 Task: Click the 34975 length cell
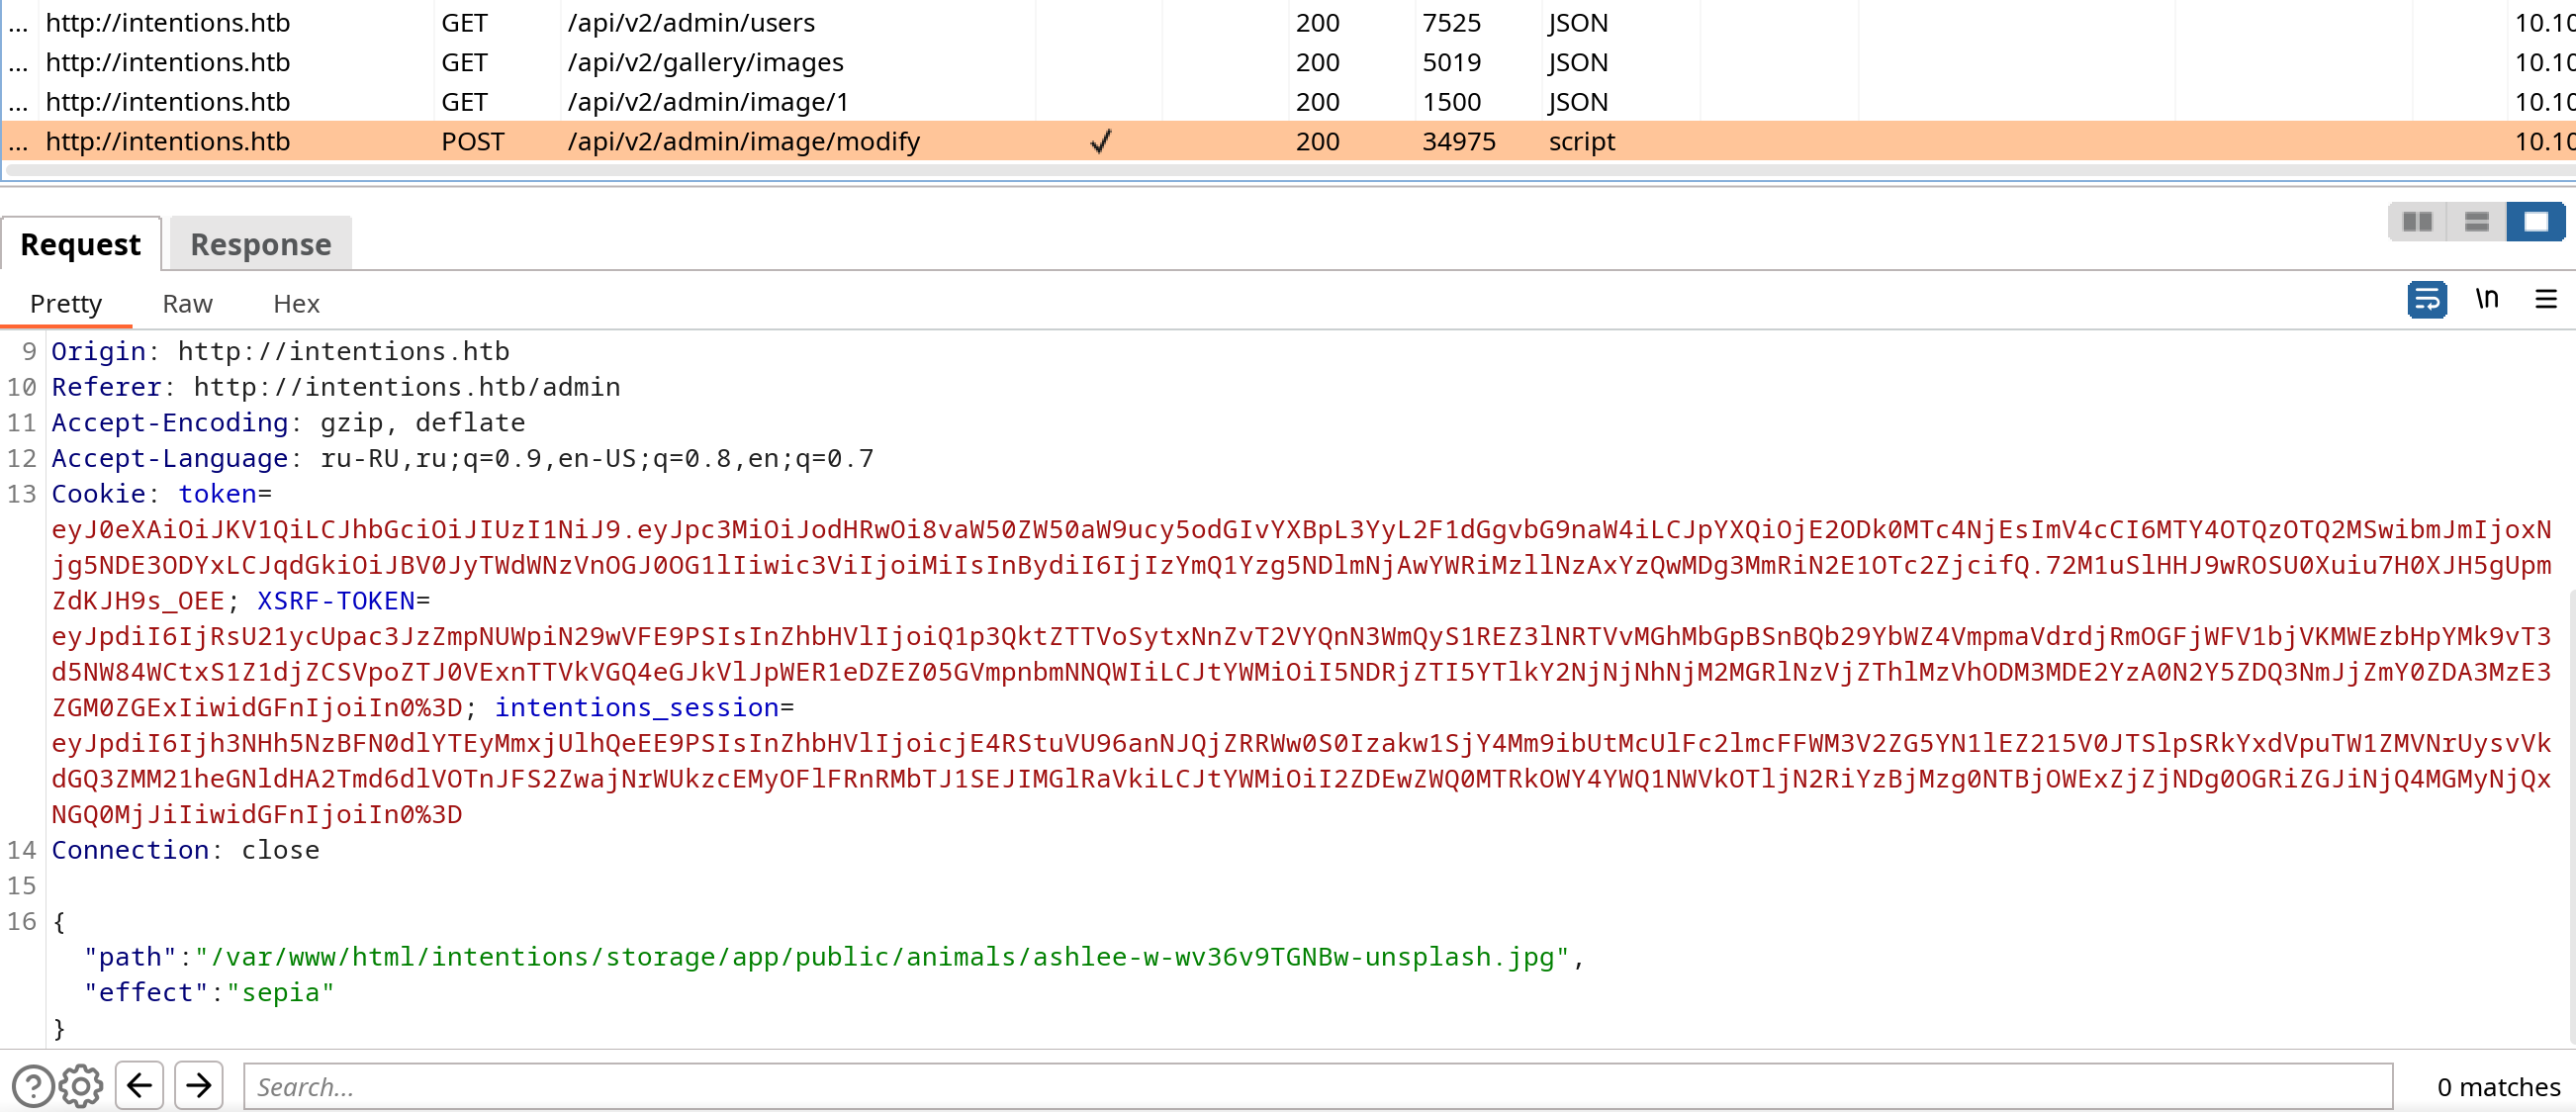click(x=1459, y=141)
